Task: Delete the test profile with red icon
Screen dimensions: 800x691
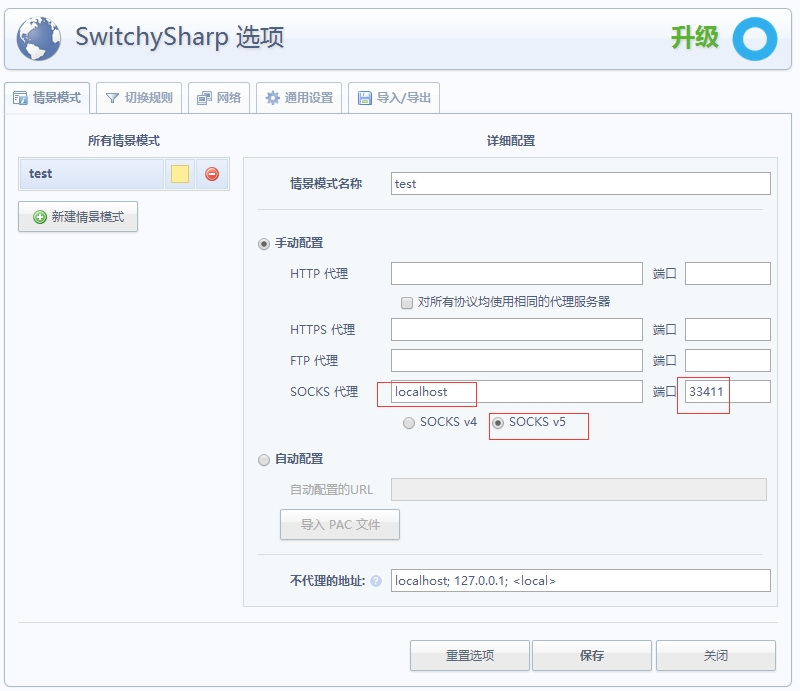Action: [x=212, y=174]
